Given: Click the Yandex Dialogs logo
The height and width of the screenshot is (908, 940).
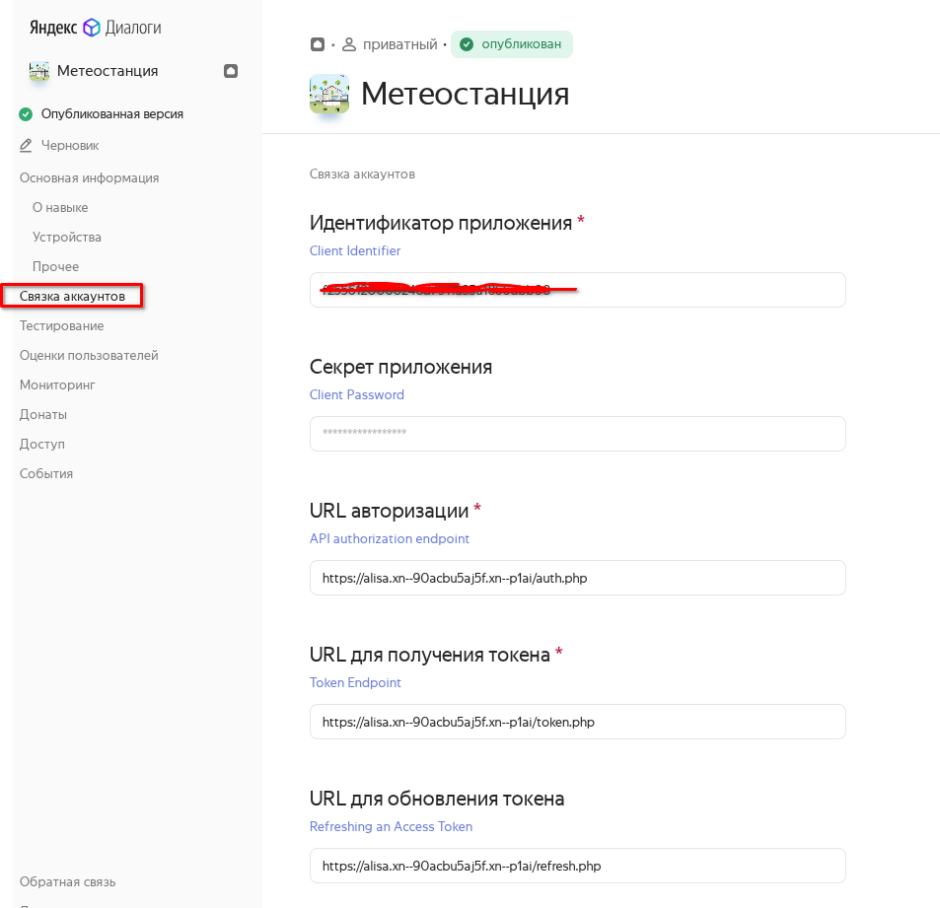Looking at the screenshot, I should pos(94,28).
